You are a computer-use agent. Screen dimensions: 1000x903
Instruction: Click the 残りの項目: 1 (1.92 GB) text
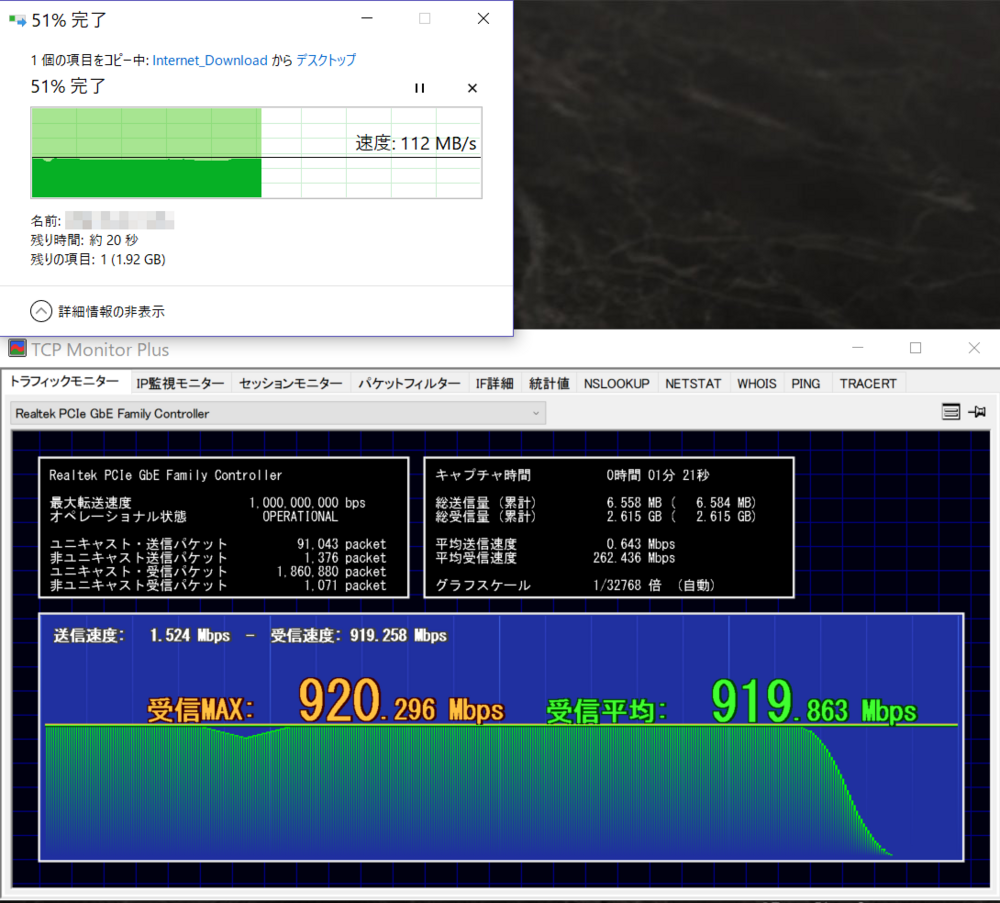(x=98, y=260)
